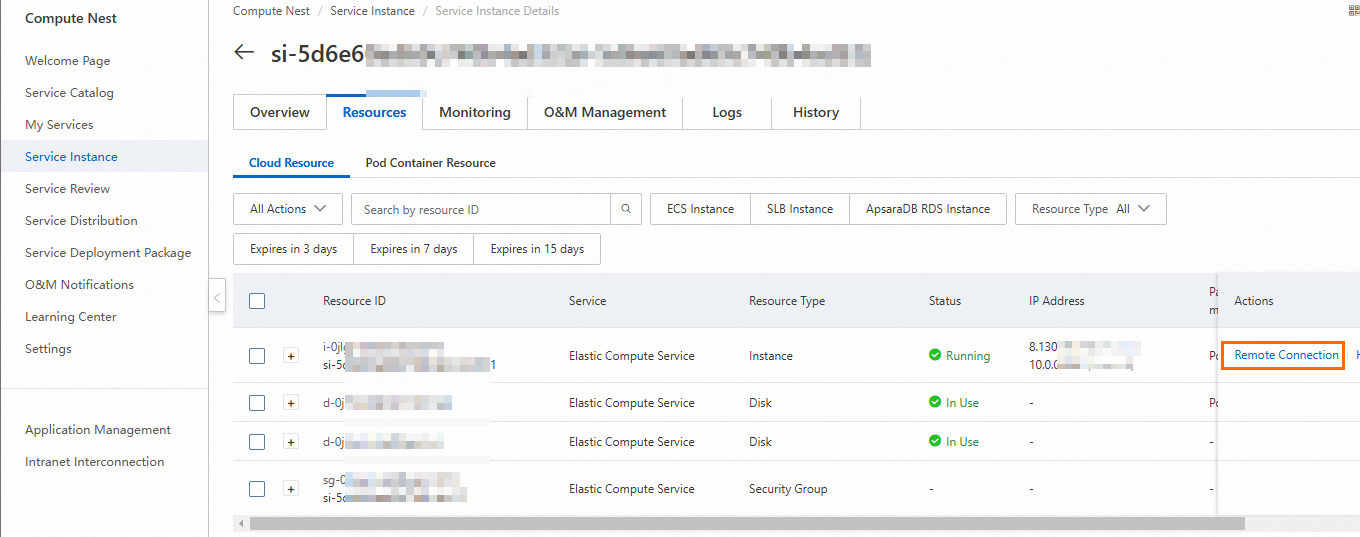Click the Instance resource type cell

[771, 355]
